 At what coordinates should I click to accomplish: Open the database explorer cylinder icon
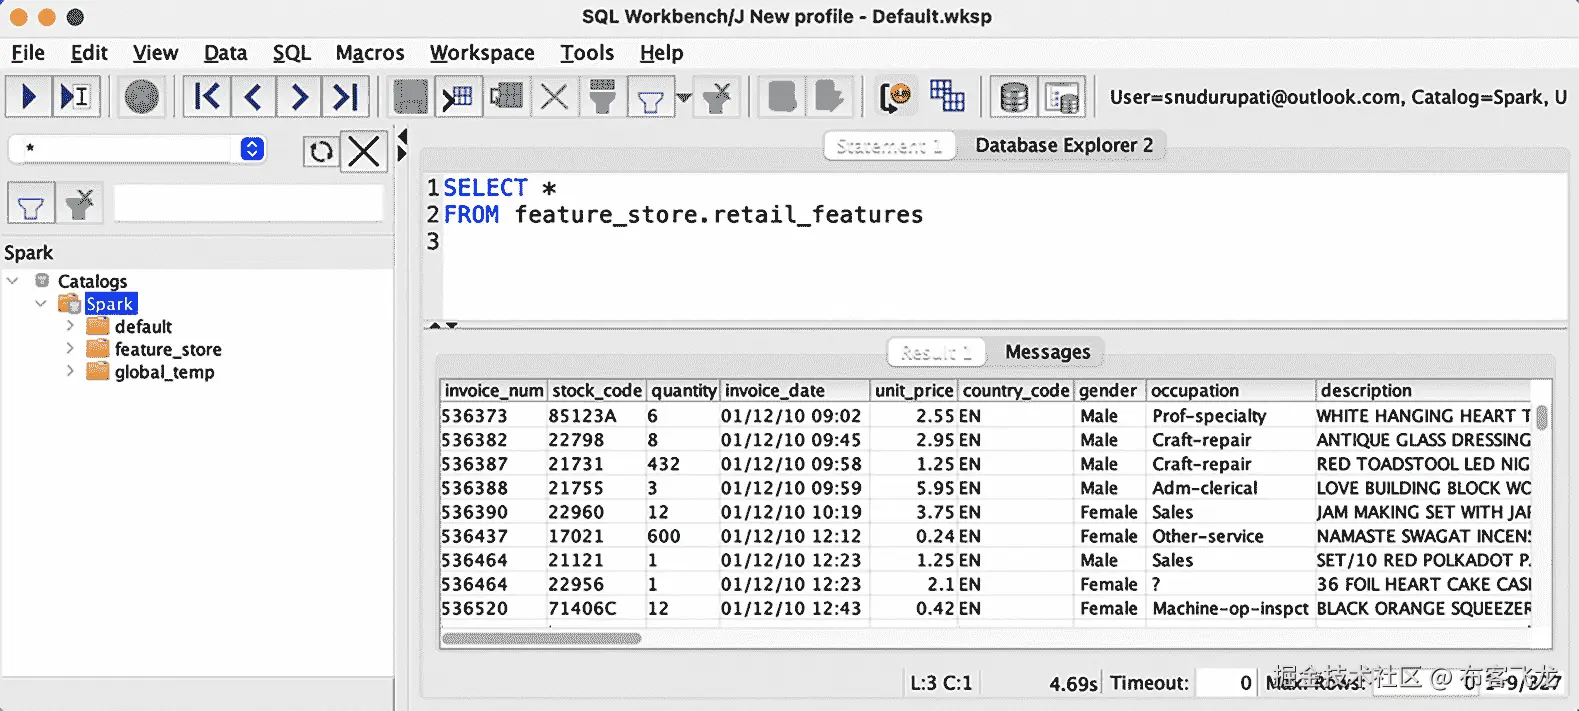1014,97
